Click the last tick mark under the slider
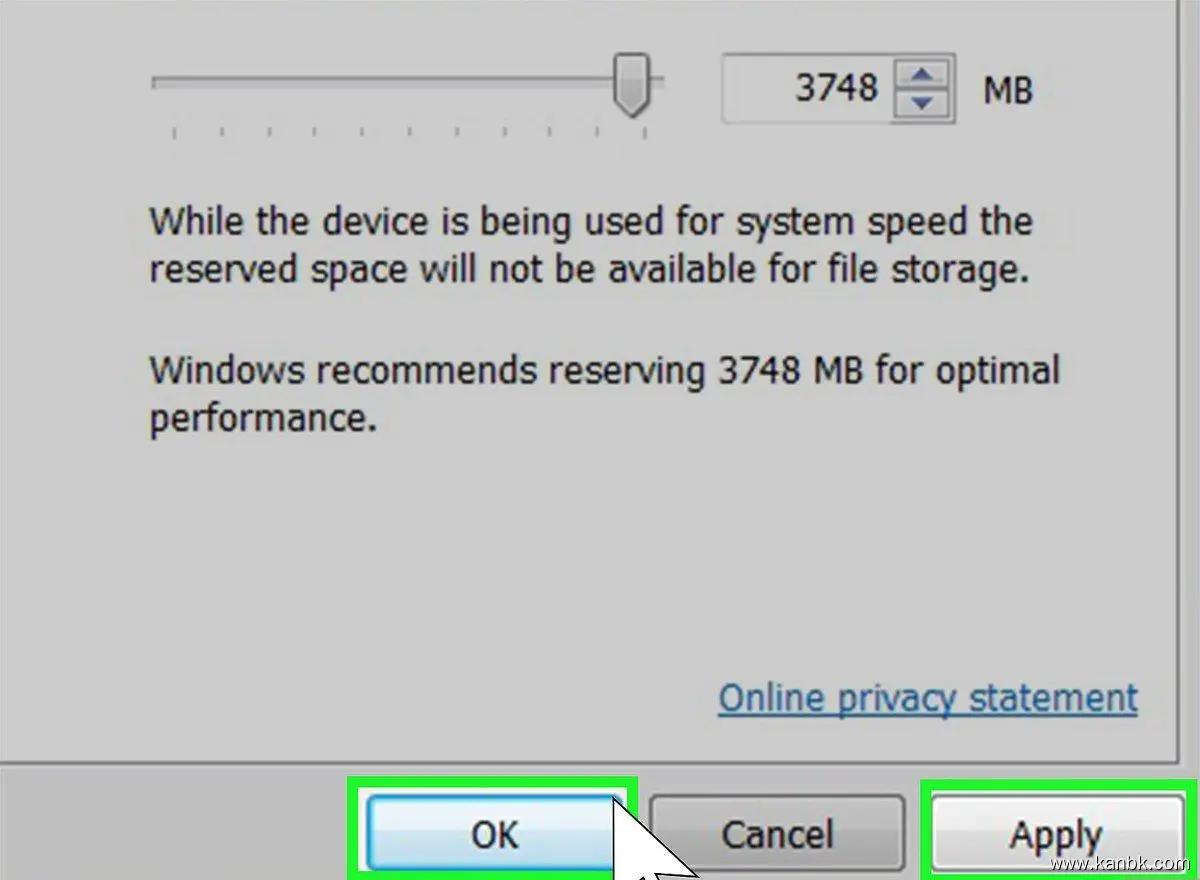Screen dimensions: 1200x880 (645, 132)
